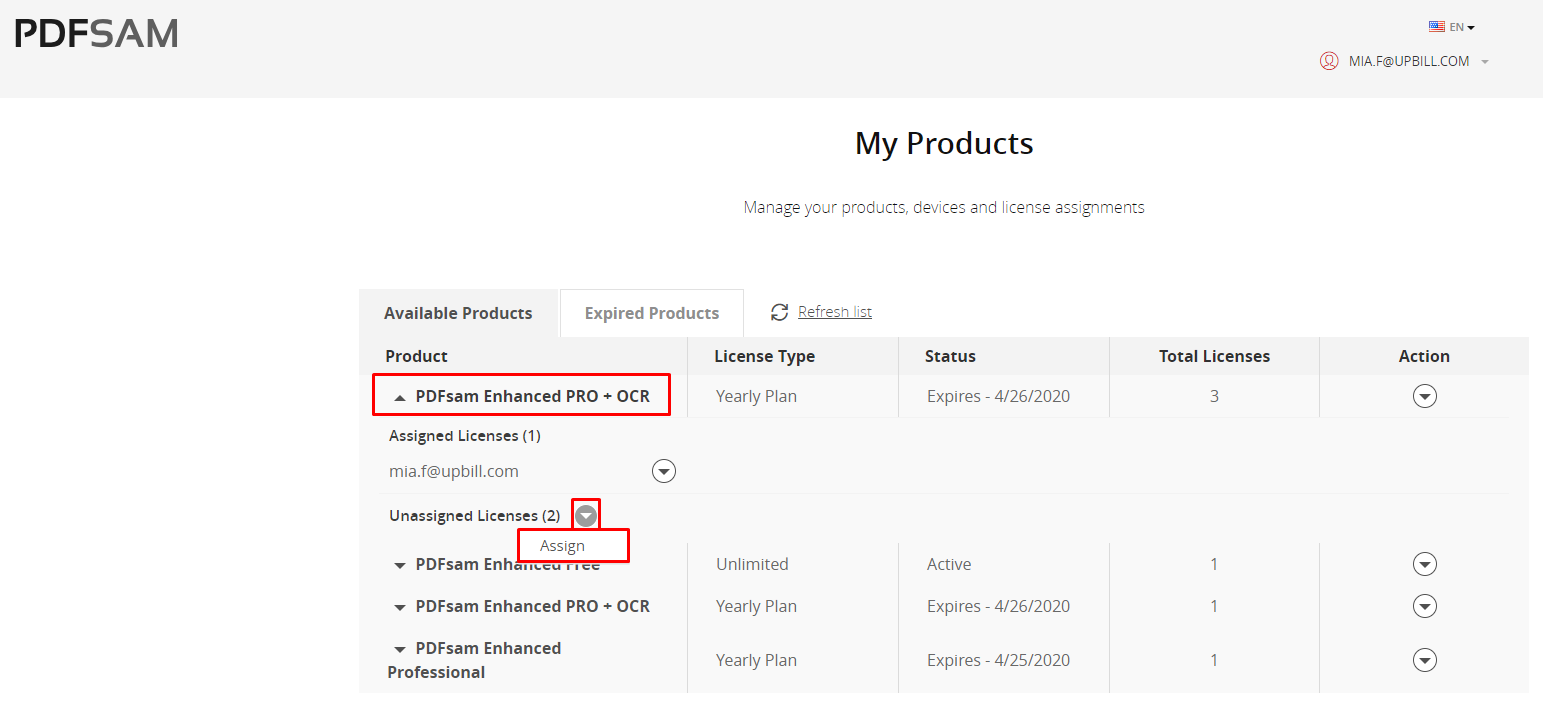Switch to the Available Products tab

(458, 313)
